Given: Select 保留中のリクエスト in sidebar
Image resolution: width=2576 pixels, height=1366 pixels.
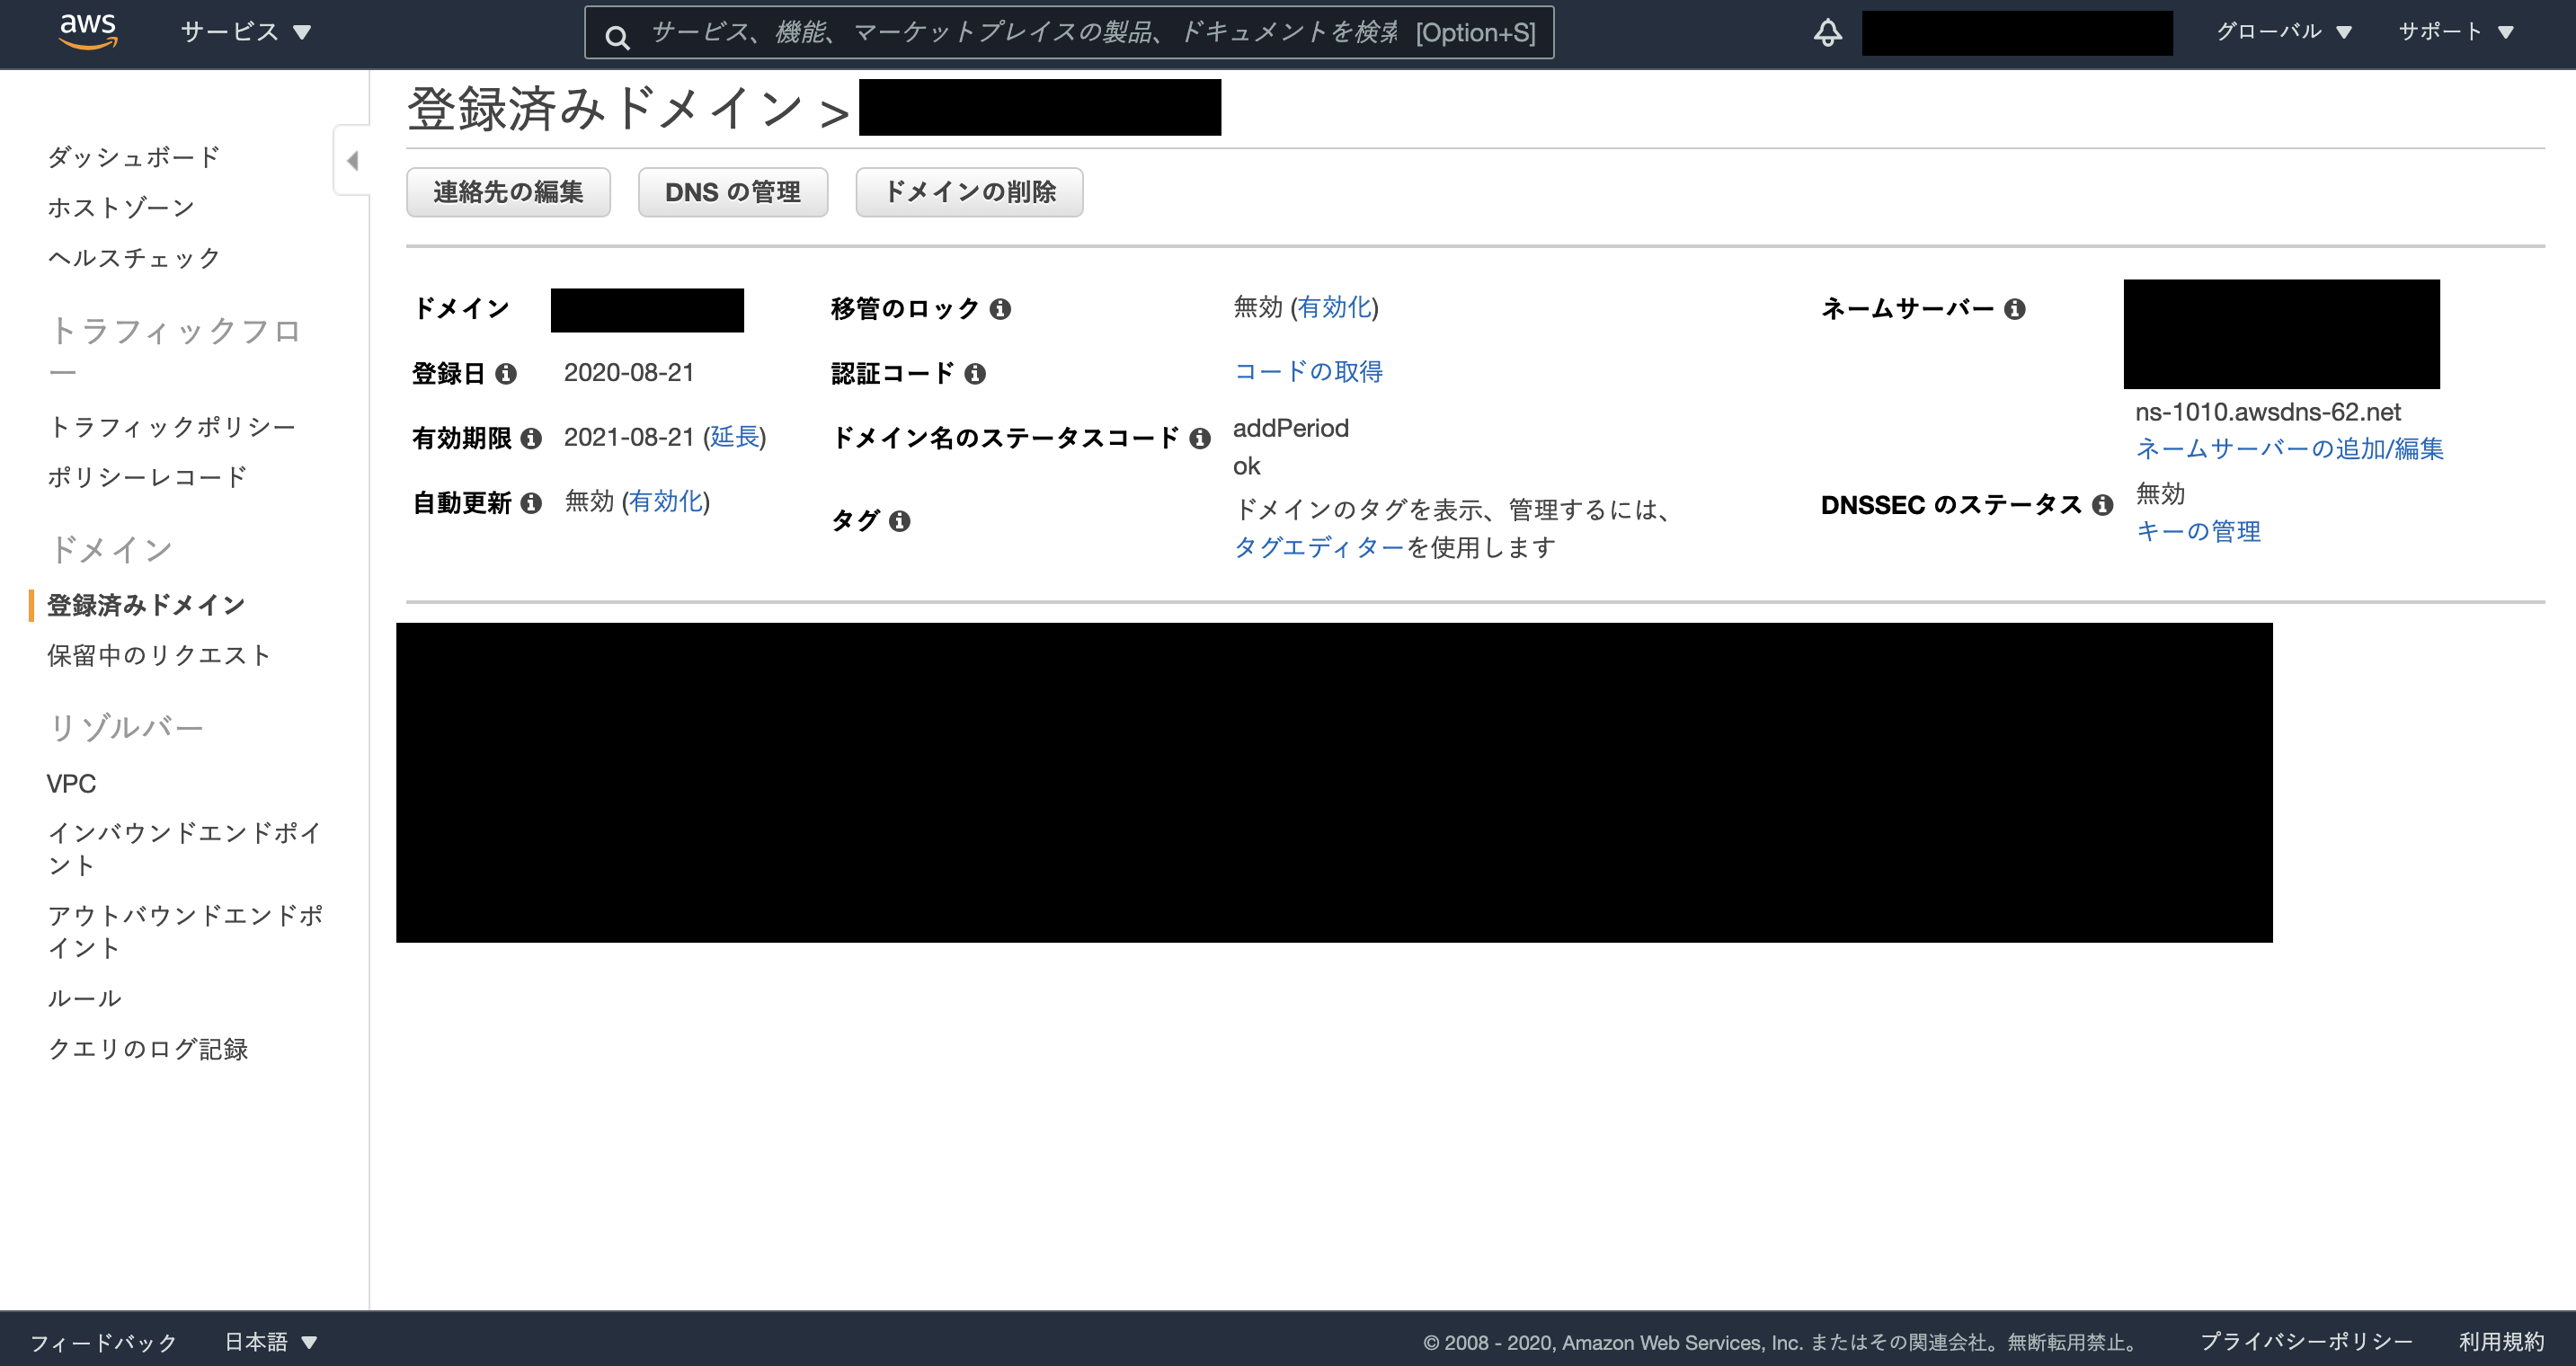Looking at the screenshot, I should coord(159,655).
